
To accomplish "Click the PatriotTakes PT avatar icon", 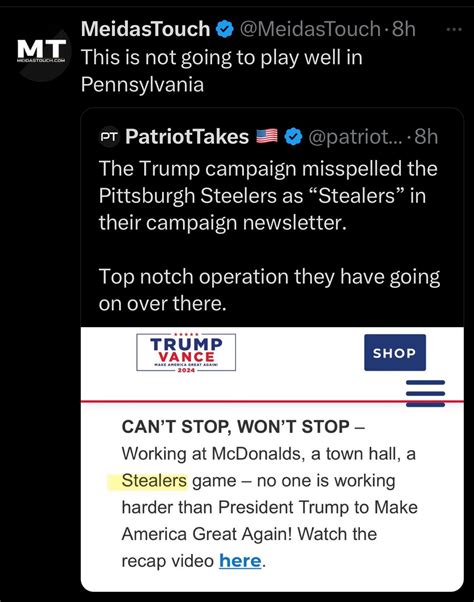I will pyautogui.click(x=110, y=137).
